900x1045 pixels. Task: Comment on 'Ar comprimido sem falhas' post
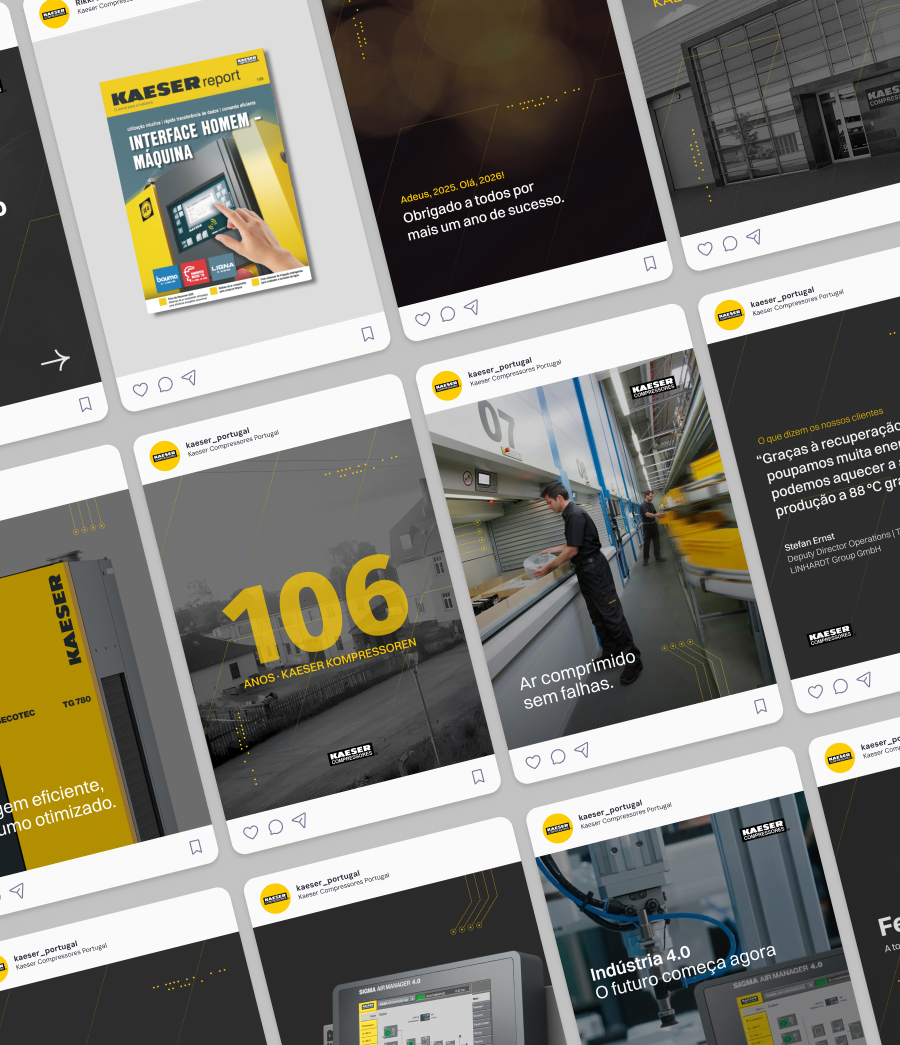pos(558,756)
